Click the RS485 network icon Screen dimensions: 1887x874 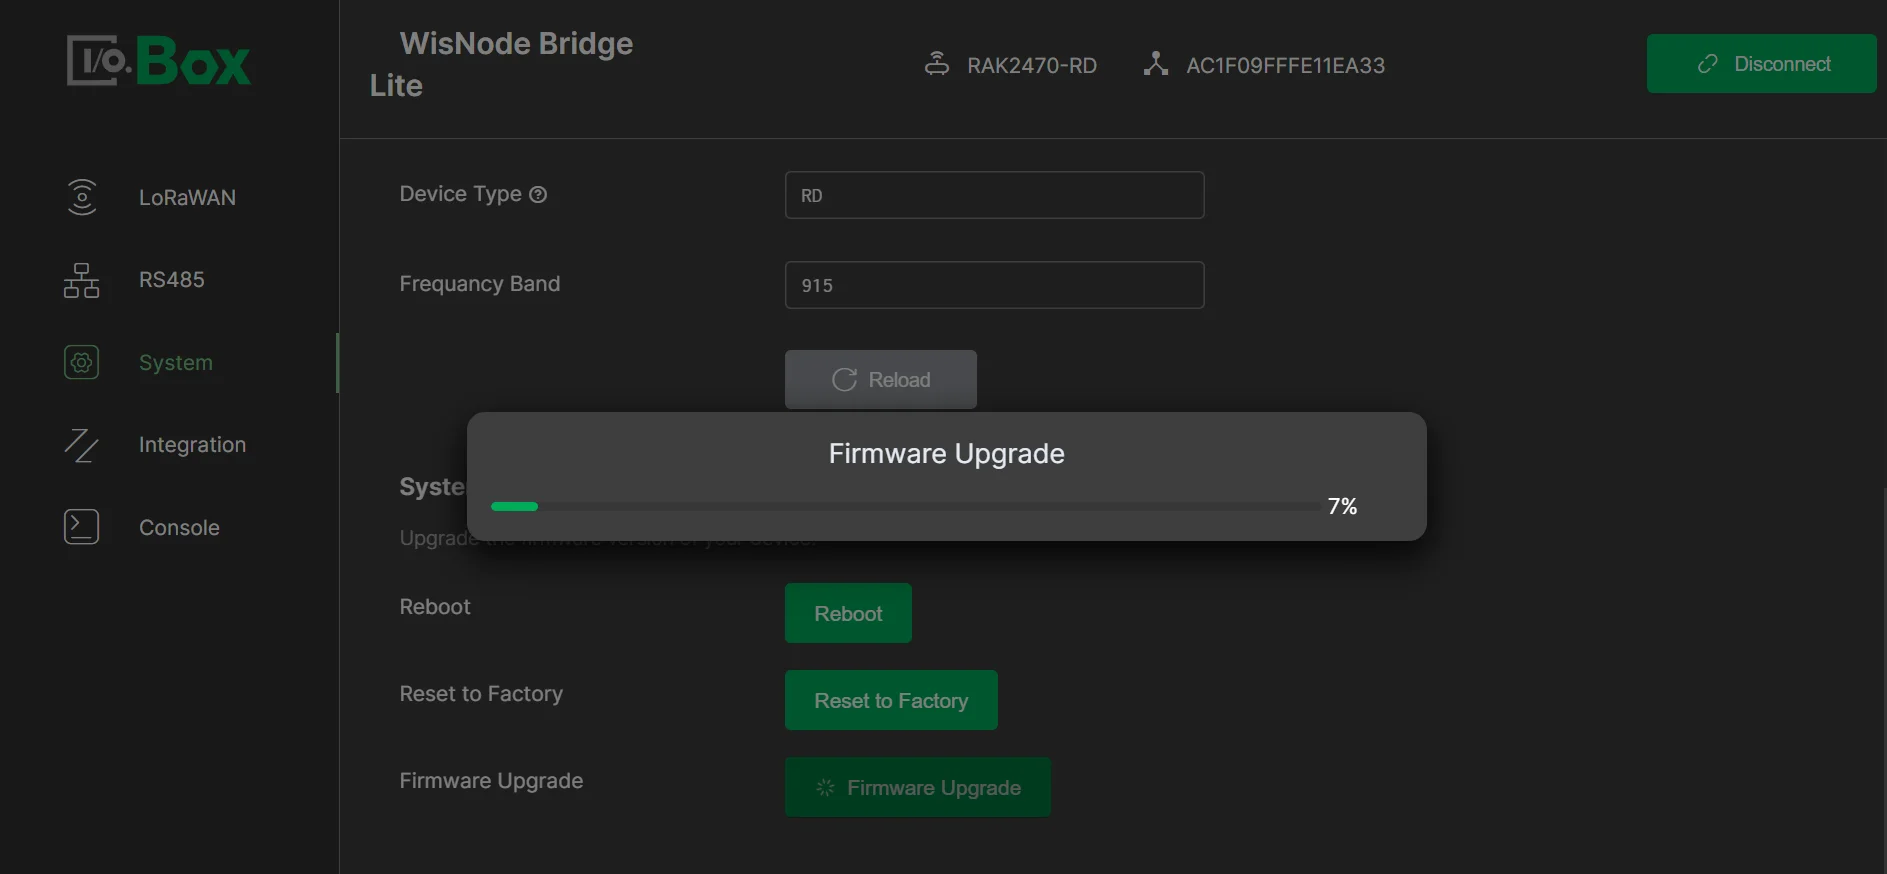coord(81,280)
